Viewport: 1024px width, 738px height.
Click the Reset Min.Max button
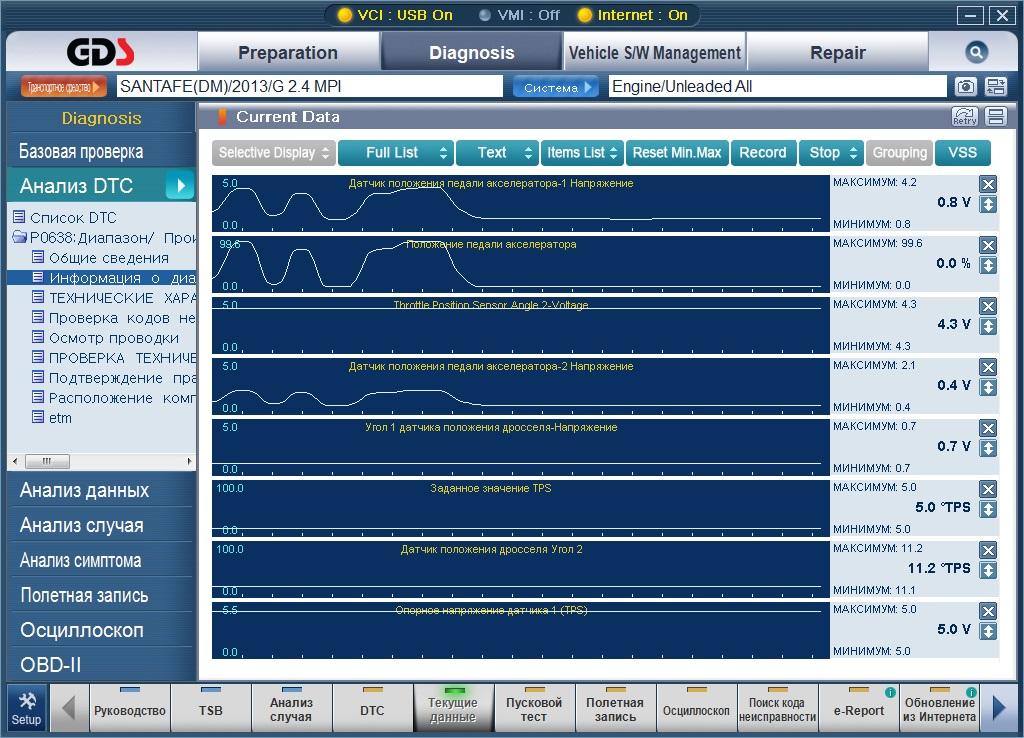point(677,153)
